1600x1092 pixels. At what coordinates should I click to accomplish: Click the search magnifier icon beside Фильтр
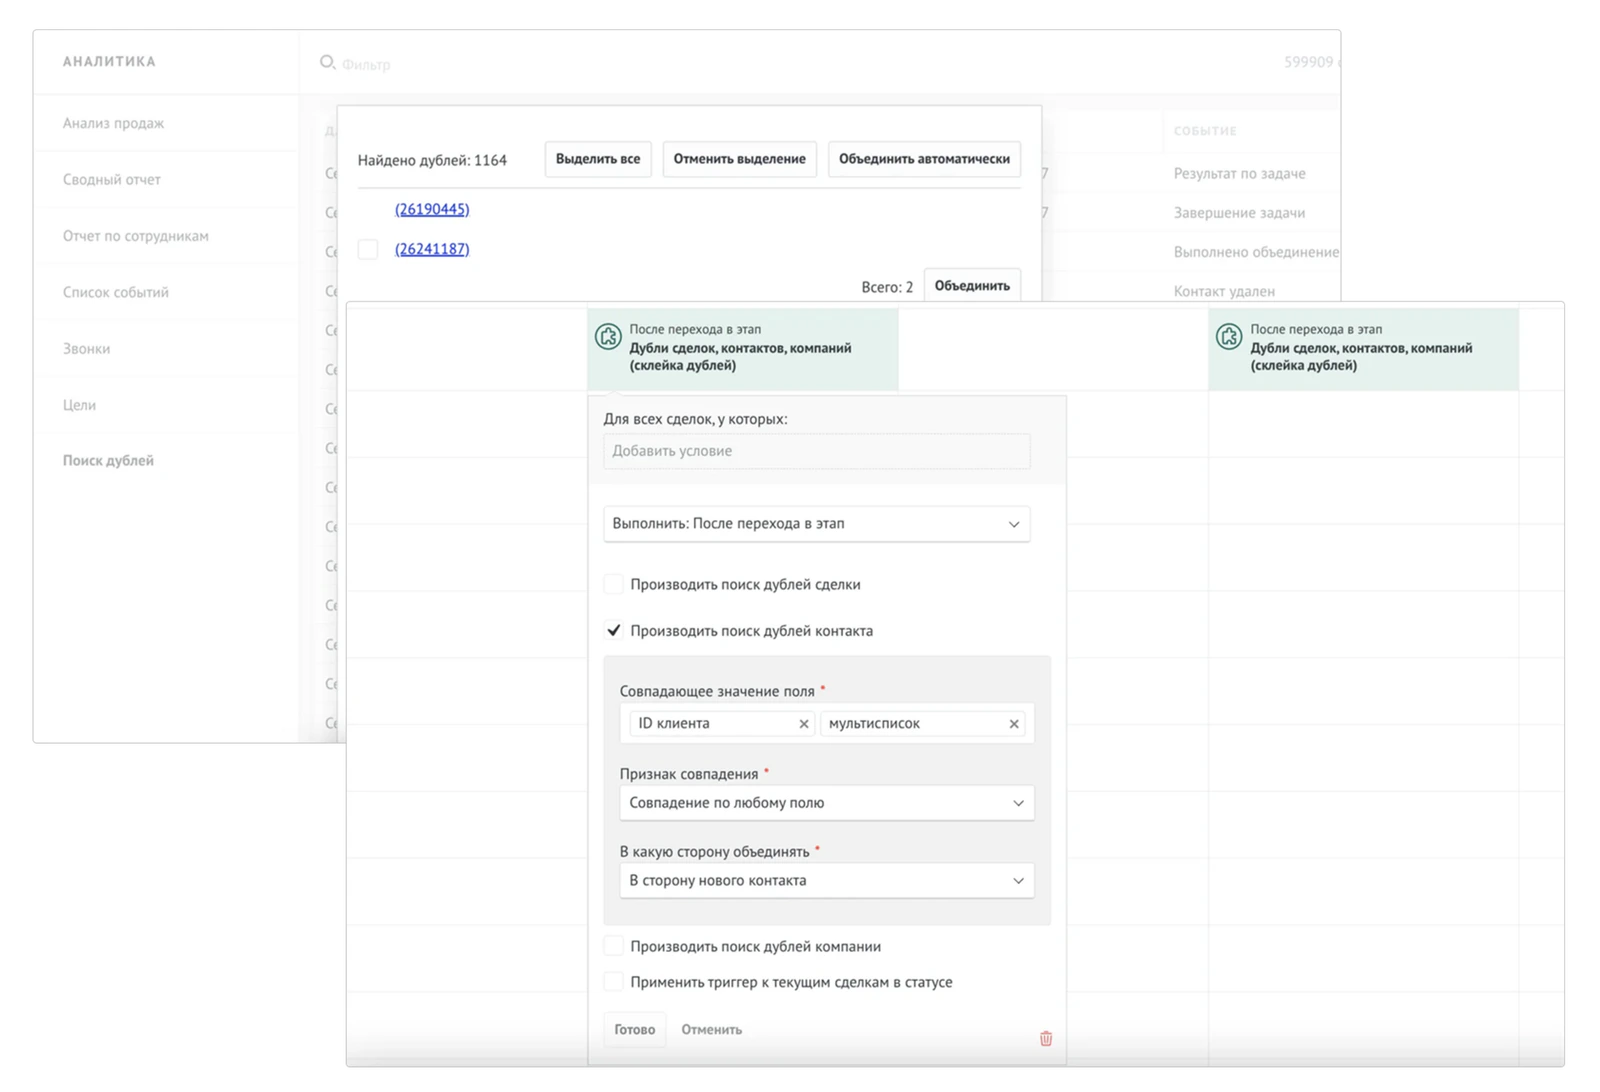[327, 62]
